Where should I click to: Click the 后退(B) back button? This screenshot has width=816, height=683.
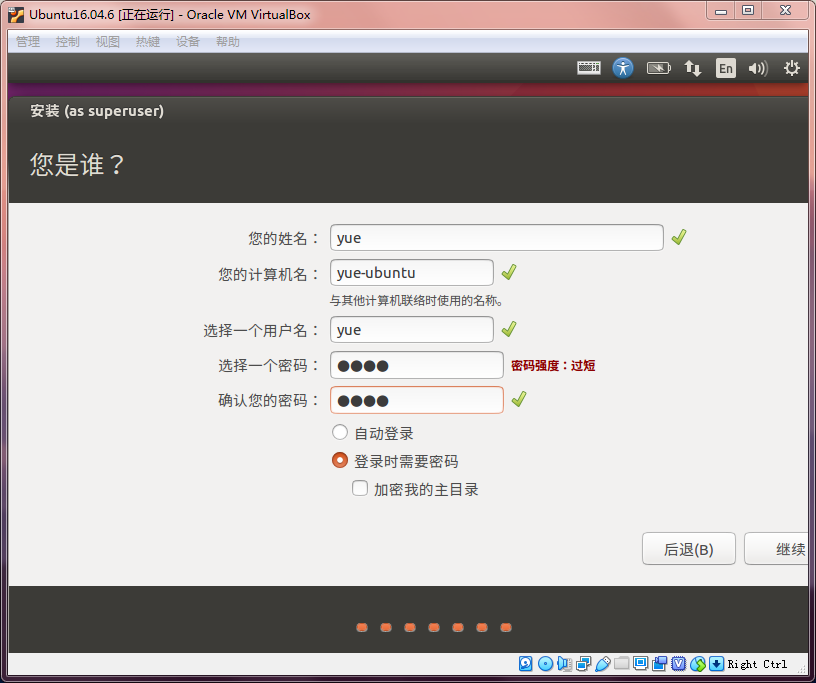coord(688,549)
